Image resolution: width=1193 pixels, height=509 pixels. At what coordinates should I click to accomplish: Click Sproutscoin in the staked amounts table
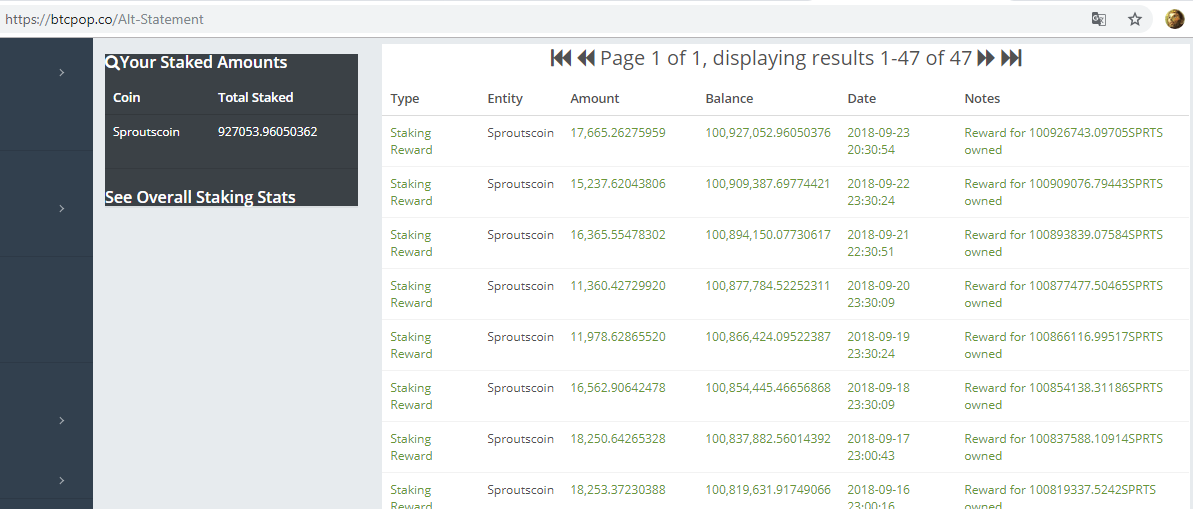(146, 132)
